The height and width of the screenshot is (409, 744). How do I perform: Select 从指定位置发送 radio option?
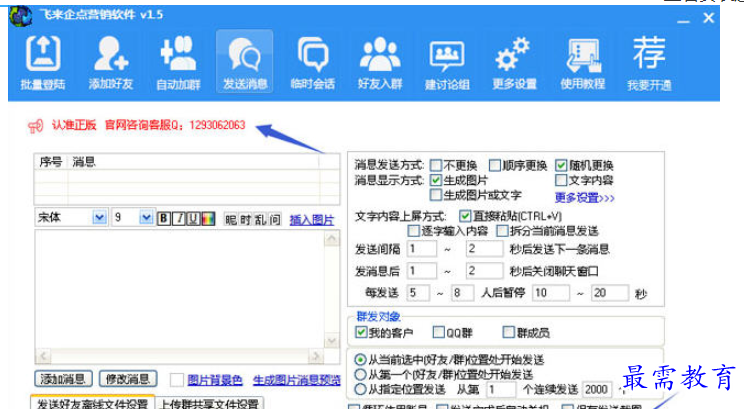point(361,389)
